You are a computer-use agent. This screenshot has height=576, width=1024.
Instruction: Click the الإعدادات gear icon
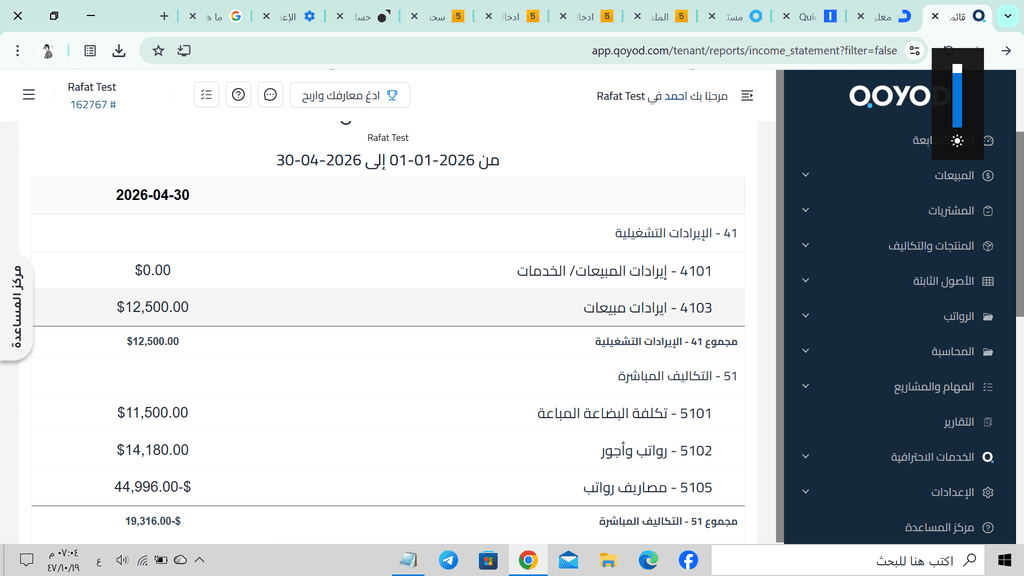(987, 492)
